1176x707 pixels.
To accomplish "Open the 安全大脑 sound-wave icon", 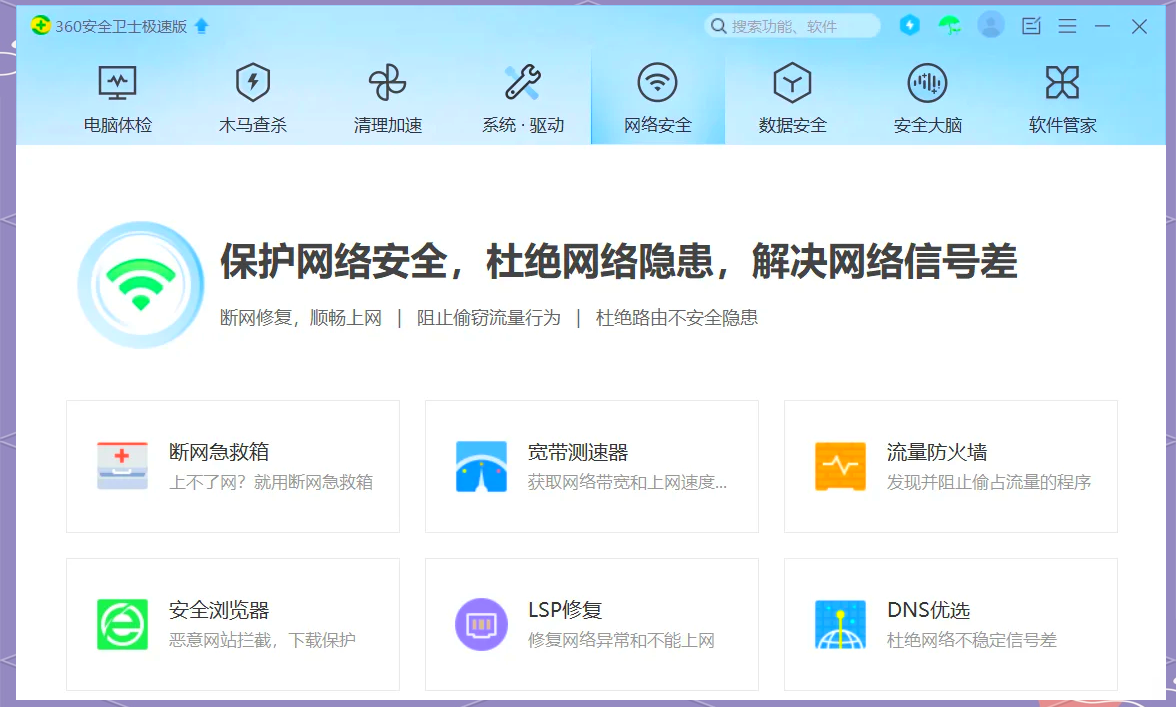I will [x=928, y=82].
